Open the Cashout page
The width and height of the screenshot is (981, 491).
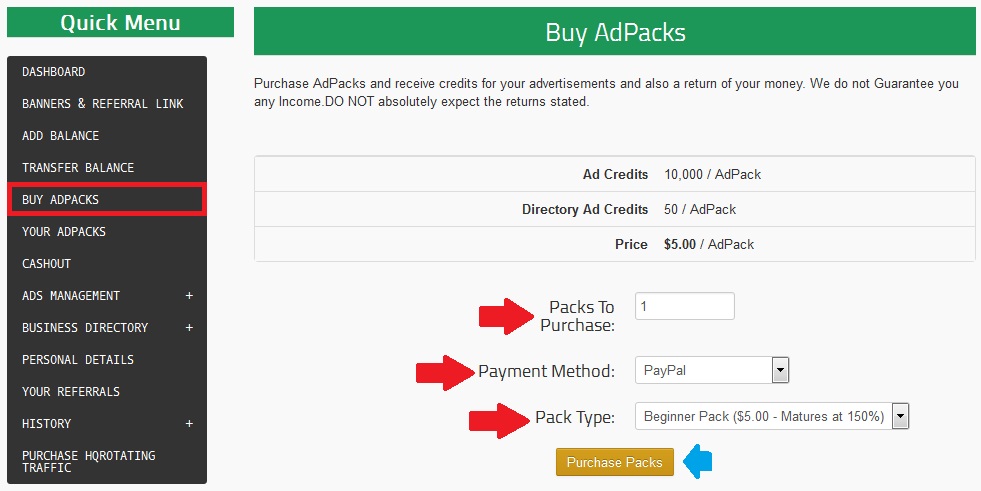click(47, 264)
